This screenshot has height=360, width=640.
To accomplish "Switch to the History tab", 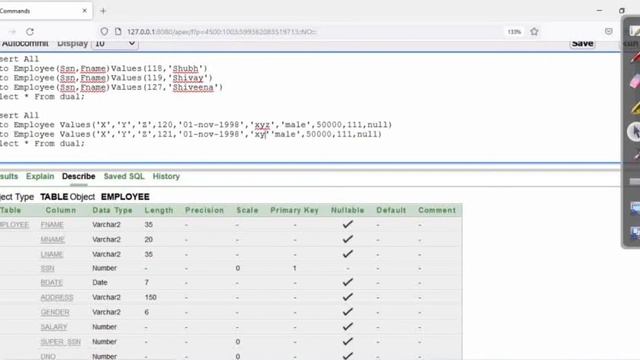I will [166, 176].
